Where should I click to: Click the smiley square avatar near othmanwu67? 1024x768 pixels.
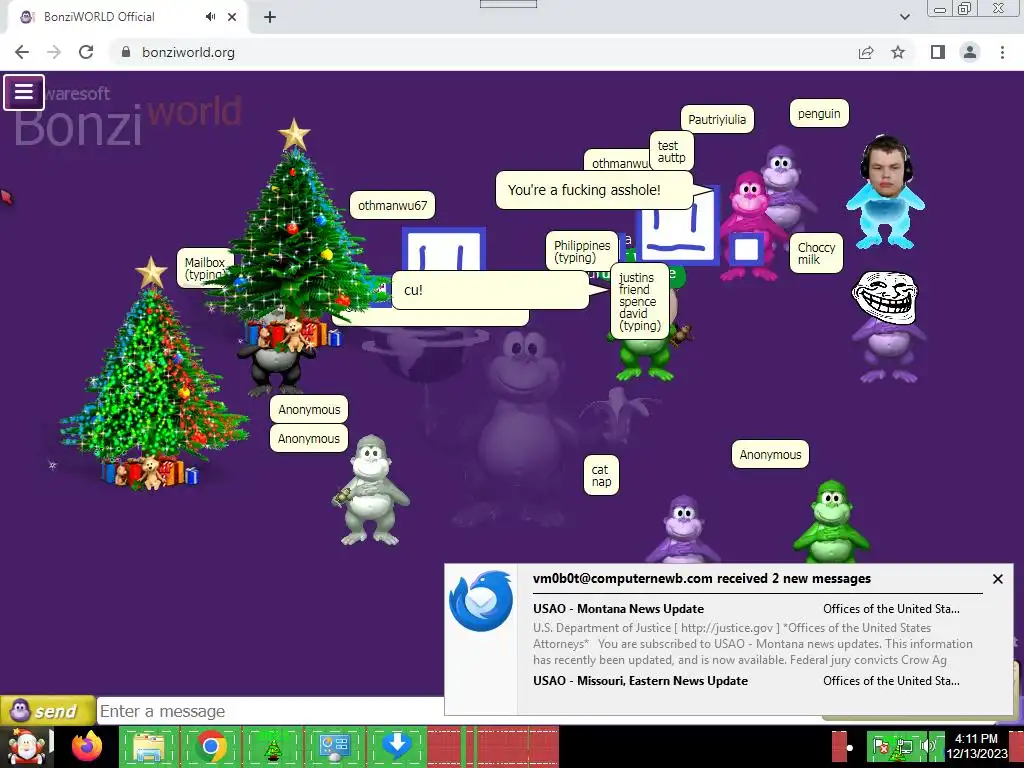[x=444, y=249]
